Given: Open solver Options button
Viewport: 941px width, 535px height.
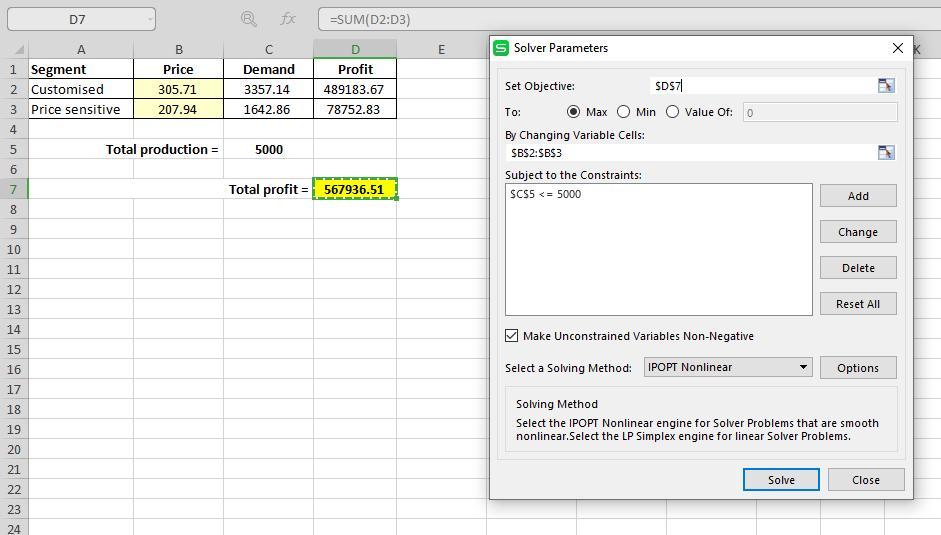Looking at the screenshot, I should tap(858, 368).
